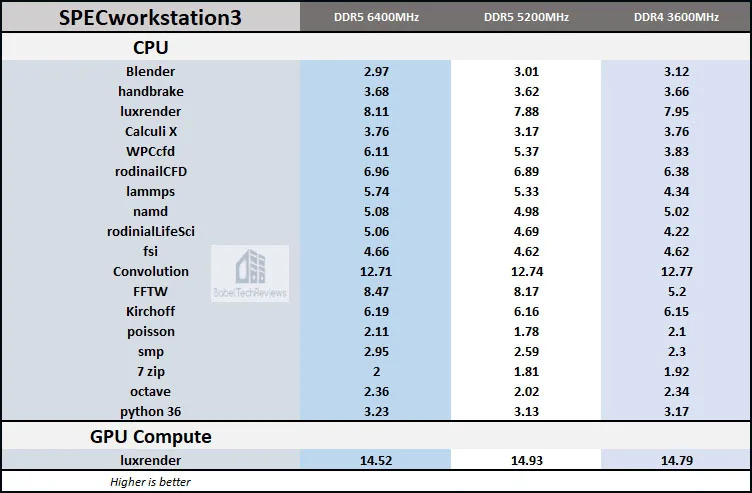
Task: Click Blender DDR5 6400MHz value 2.97
Action: point(376,71)
